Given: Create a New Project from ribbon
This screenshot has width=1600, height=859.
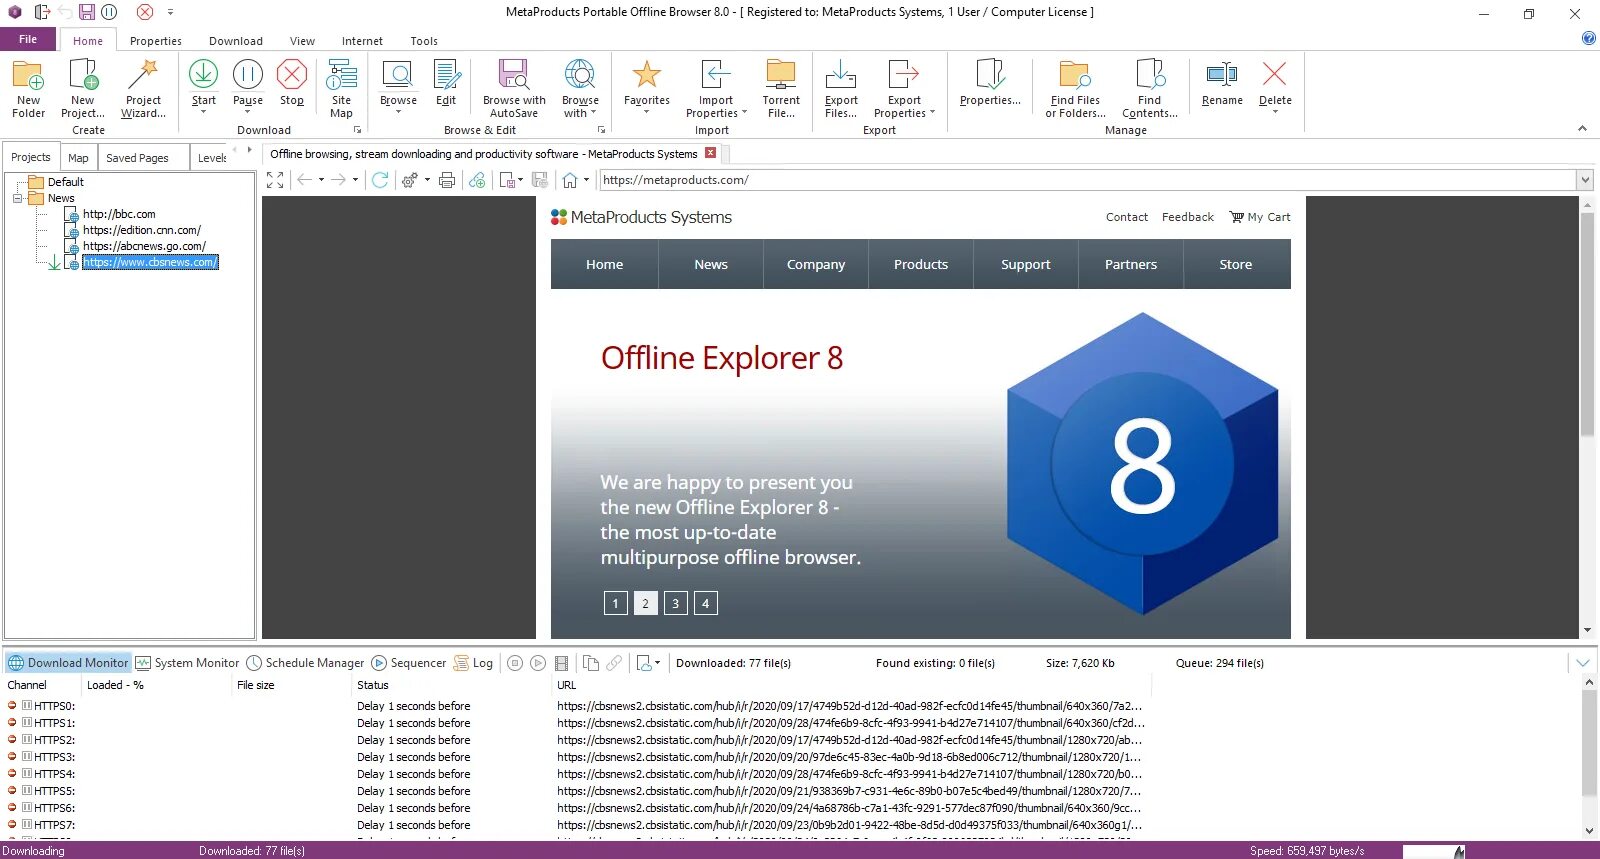Looking at the screenshot, I should 83,88.
